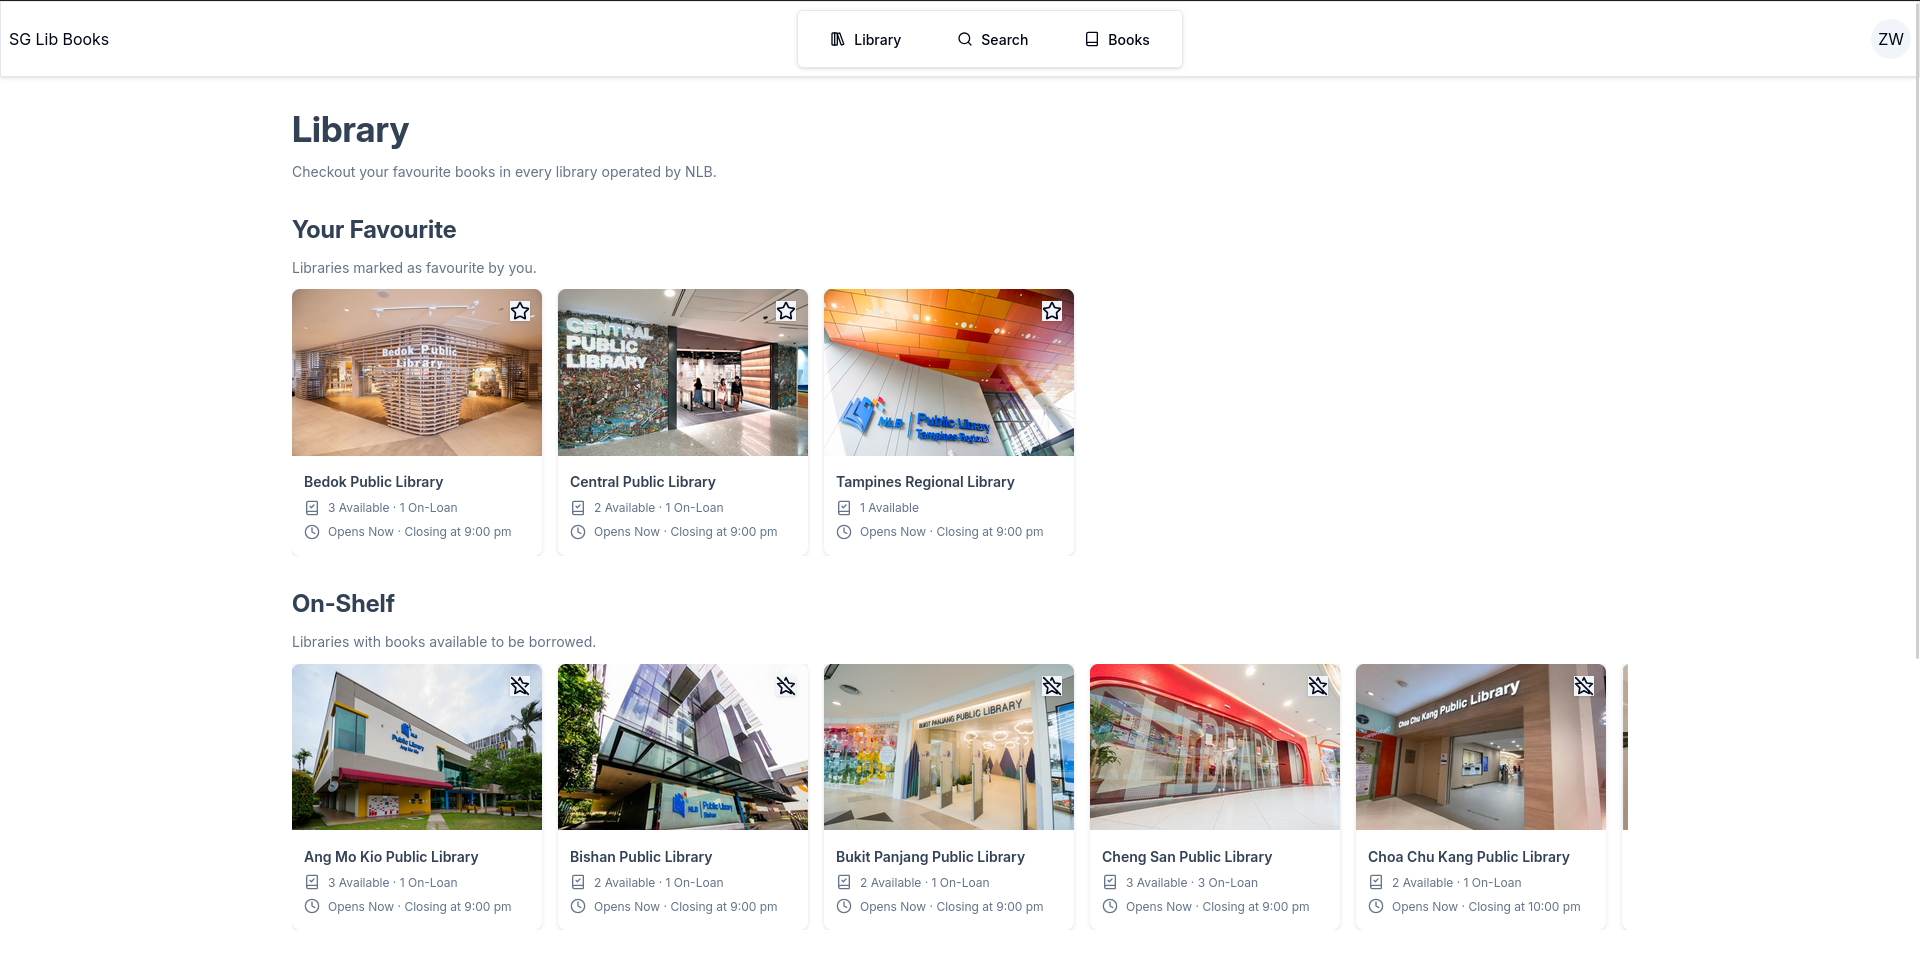The image size is (1920, 961).
Task: Toggle the favourite star on Choa Chu Kang Public Library
Action: click(1584, 686)
